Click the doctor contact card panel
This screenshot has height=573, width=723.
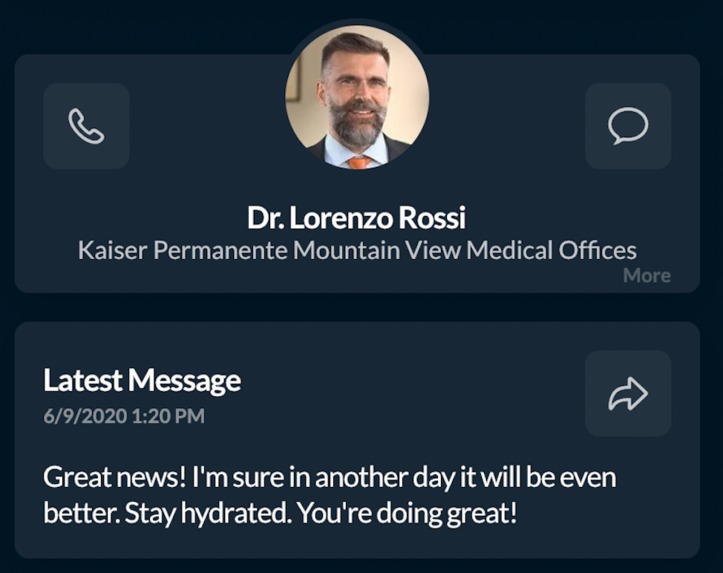[357, 173]
